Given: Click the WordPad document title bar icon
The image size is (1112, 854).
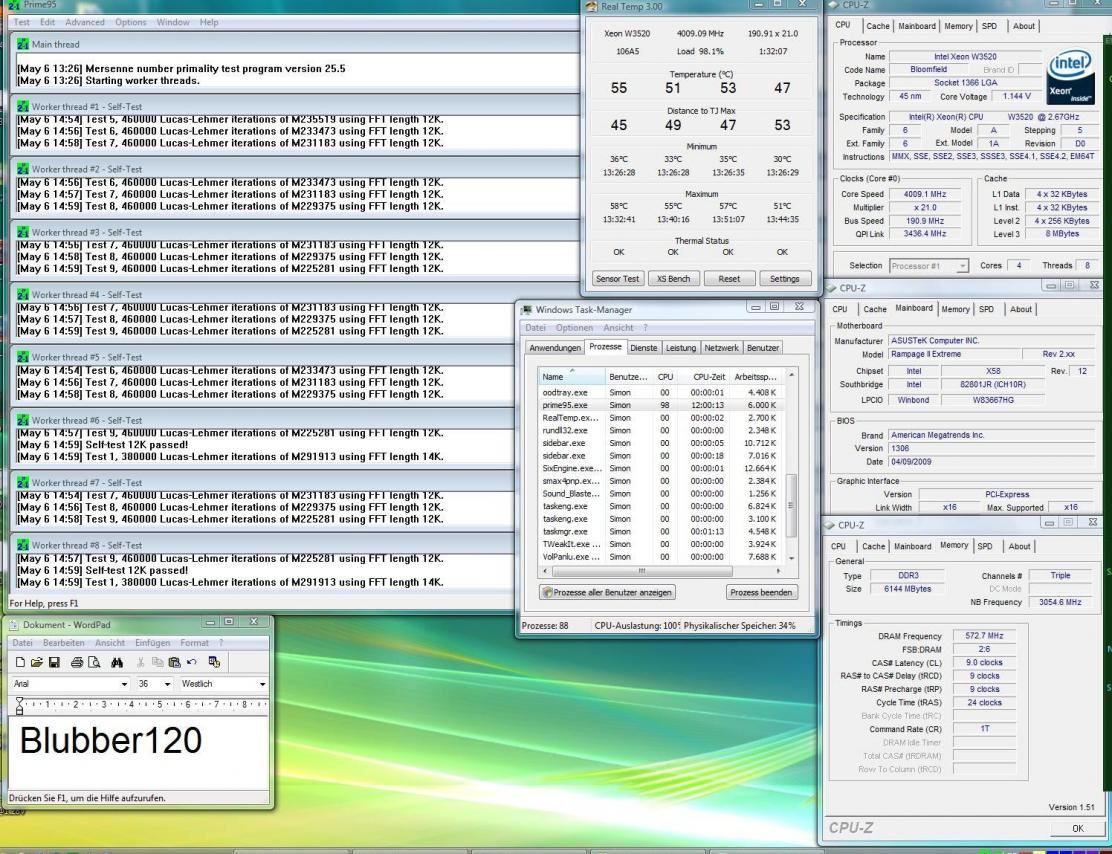Looking at the screenshot, I should click(13, 625).
